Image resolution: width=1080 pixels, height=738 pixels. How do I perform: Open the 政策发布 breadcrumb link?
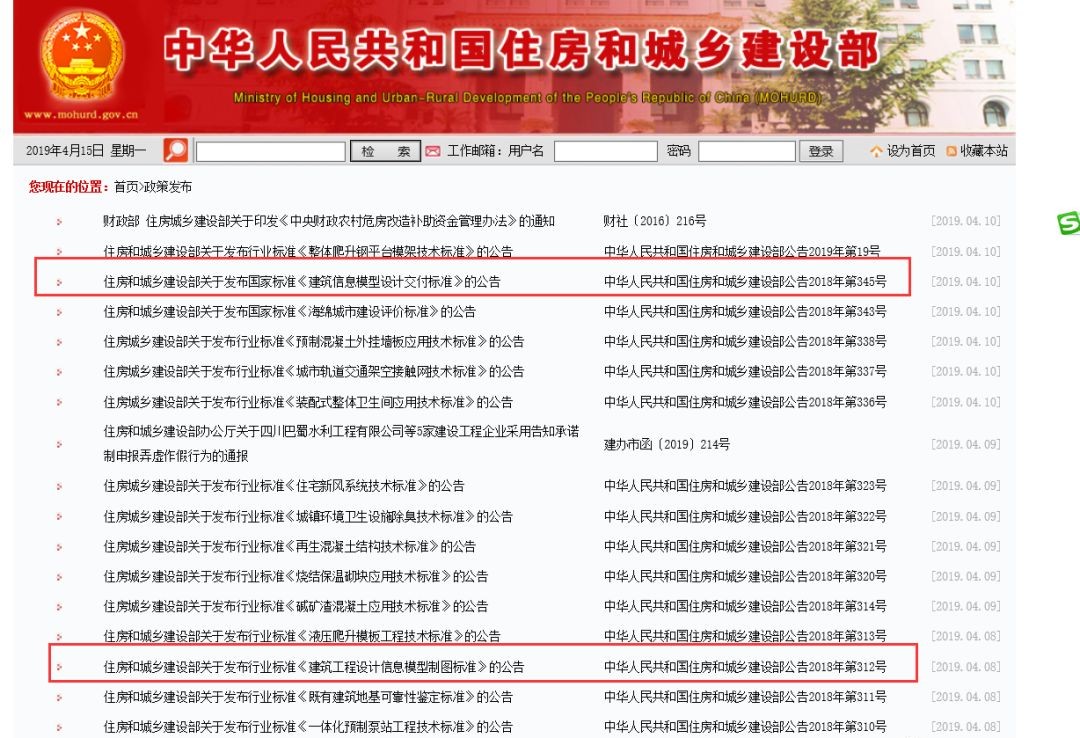tap(167, 187)
